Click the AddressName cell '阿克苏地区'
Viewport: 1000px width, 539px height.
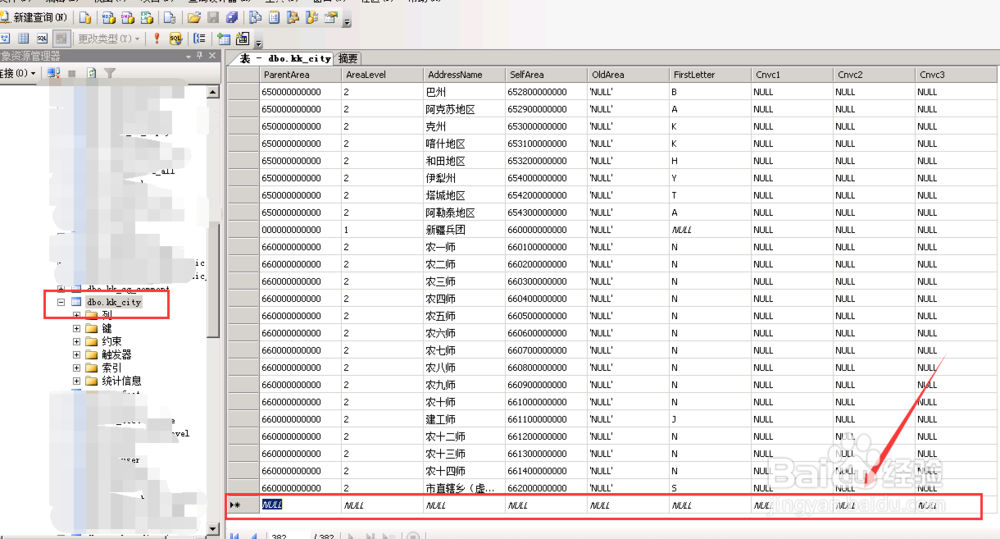click(x=464, y=109)
